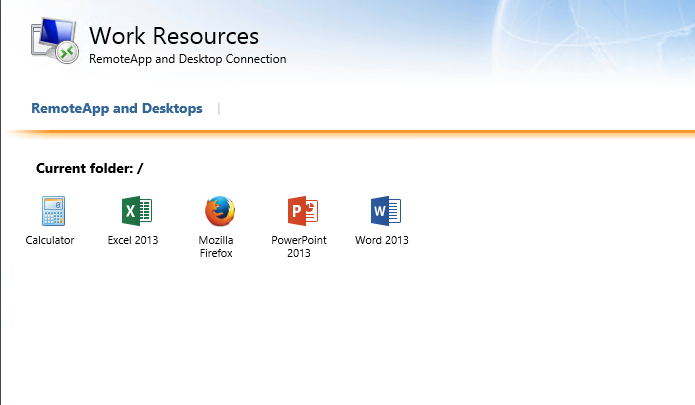Click the "RemoteApp and Desktop Connection" subtitle
Viewport: 695px width, 405px height.
pos(188,59)
